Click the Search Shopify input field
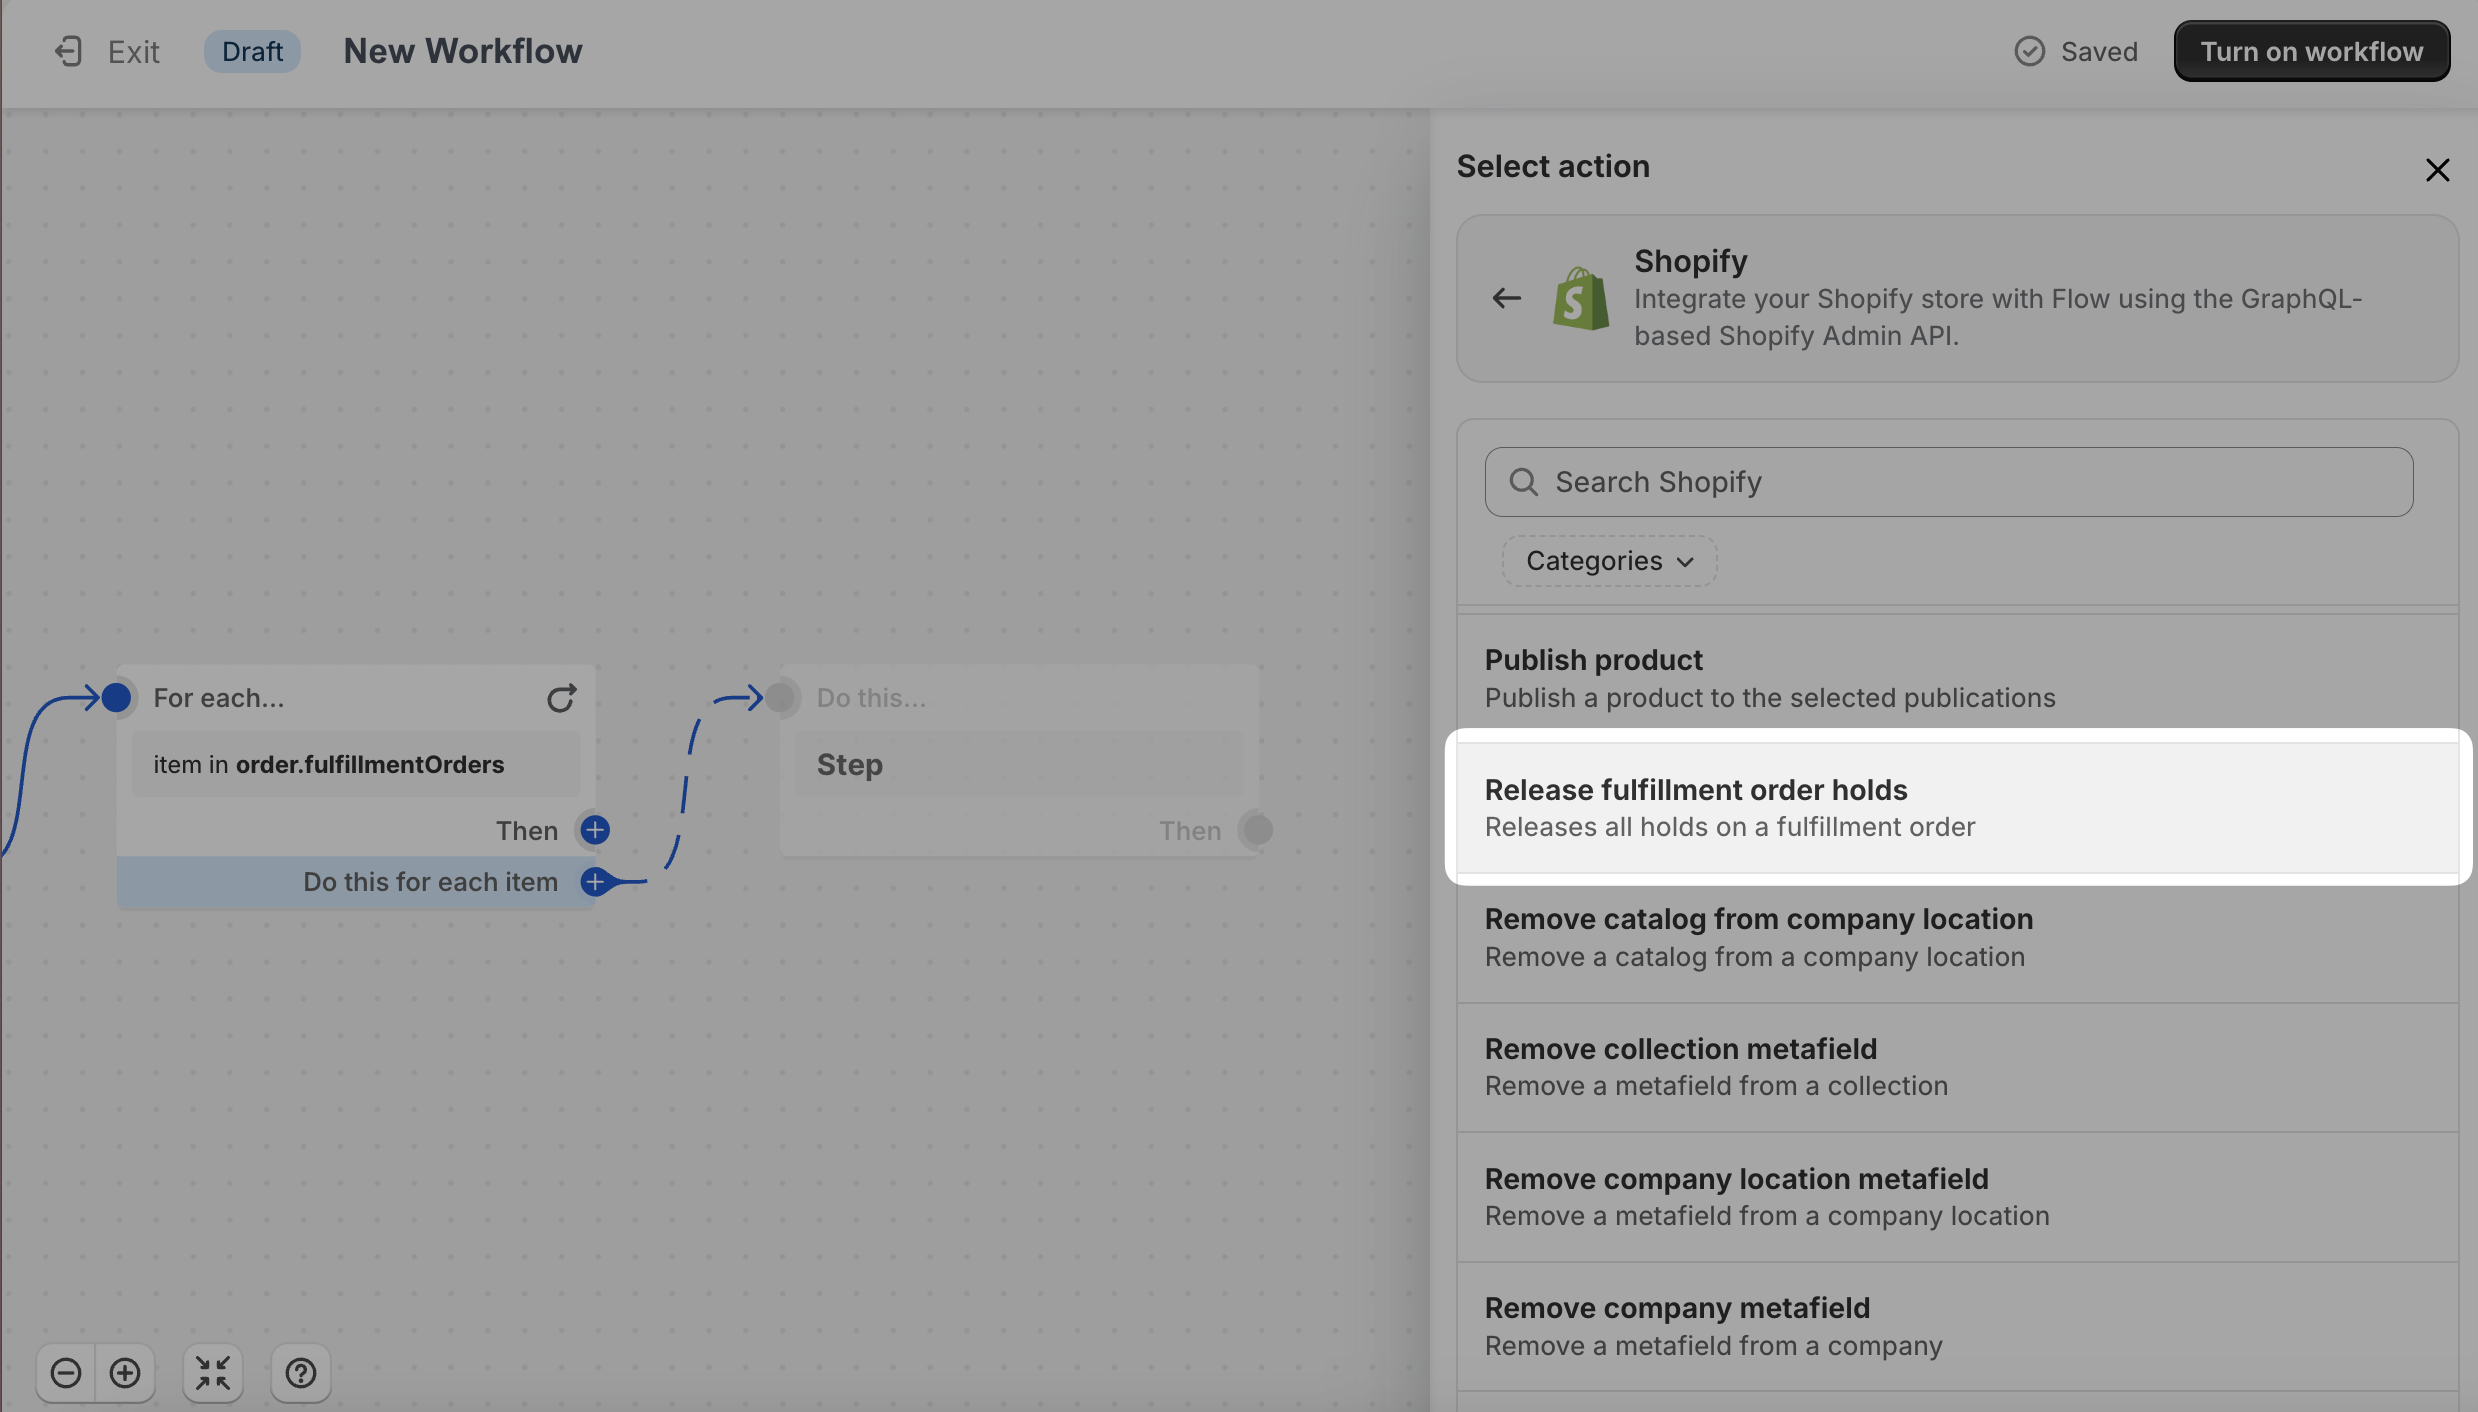The height and width of the screenshot is (1412, 2478). click(x=1948, y=482)
